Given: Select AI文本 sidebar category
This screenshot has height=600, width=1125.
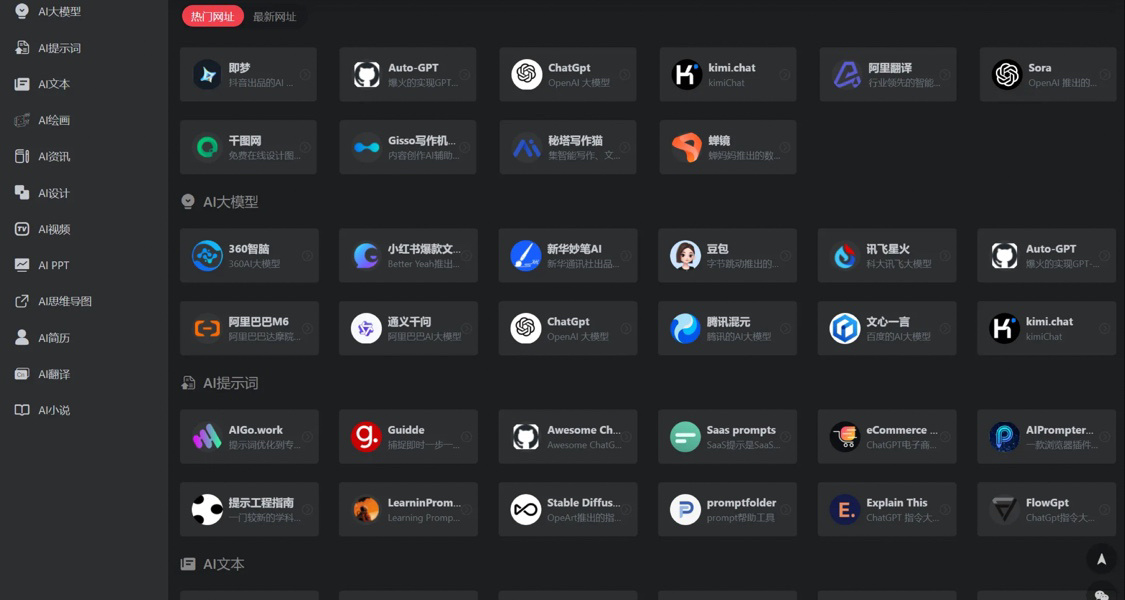Looking at the screenshot, I should (x=54, y=84).
